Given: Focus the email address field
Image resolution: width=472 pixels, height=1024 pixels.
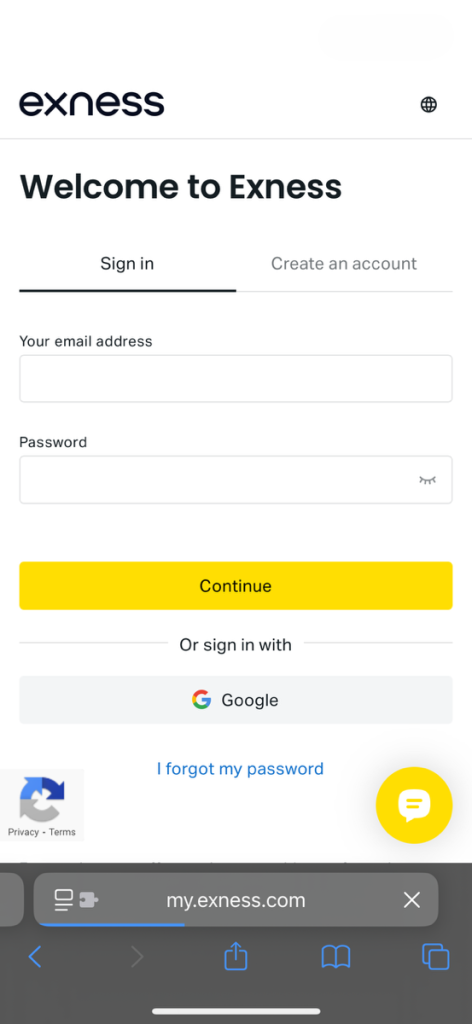Looking at the screenshot, I should click(236, 379).
